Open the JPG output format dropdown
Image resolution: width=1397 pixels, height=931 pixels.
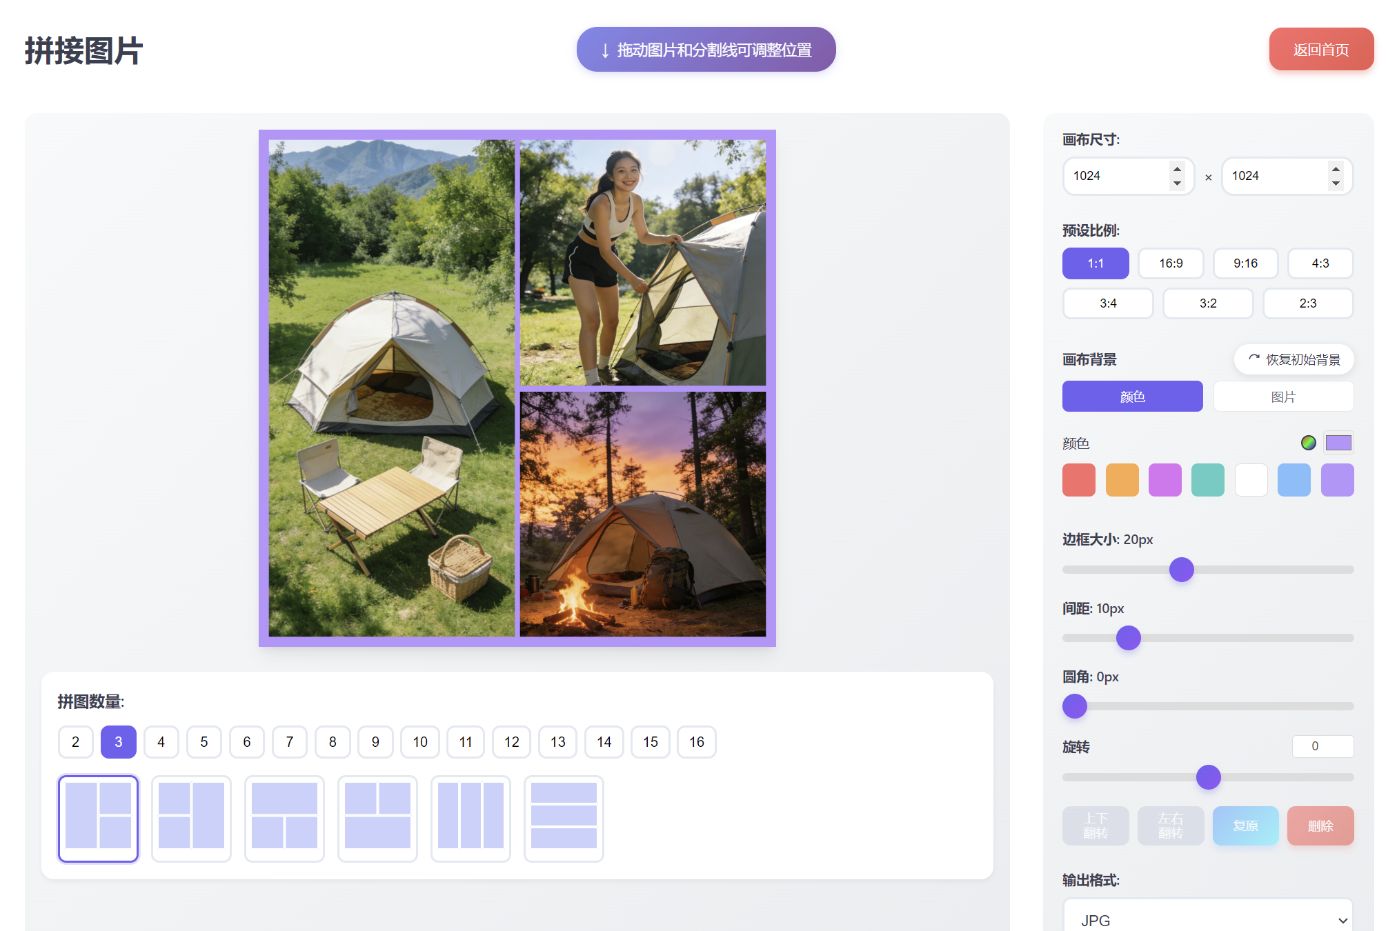(1207, 919)
